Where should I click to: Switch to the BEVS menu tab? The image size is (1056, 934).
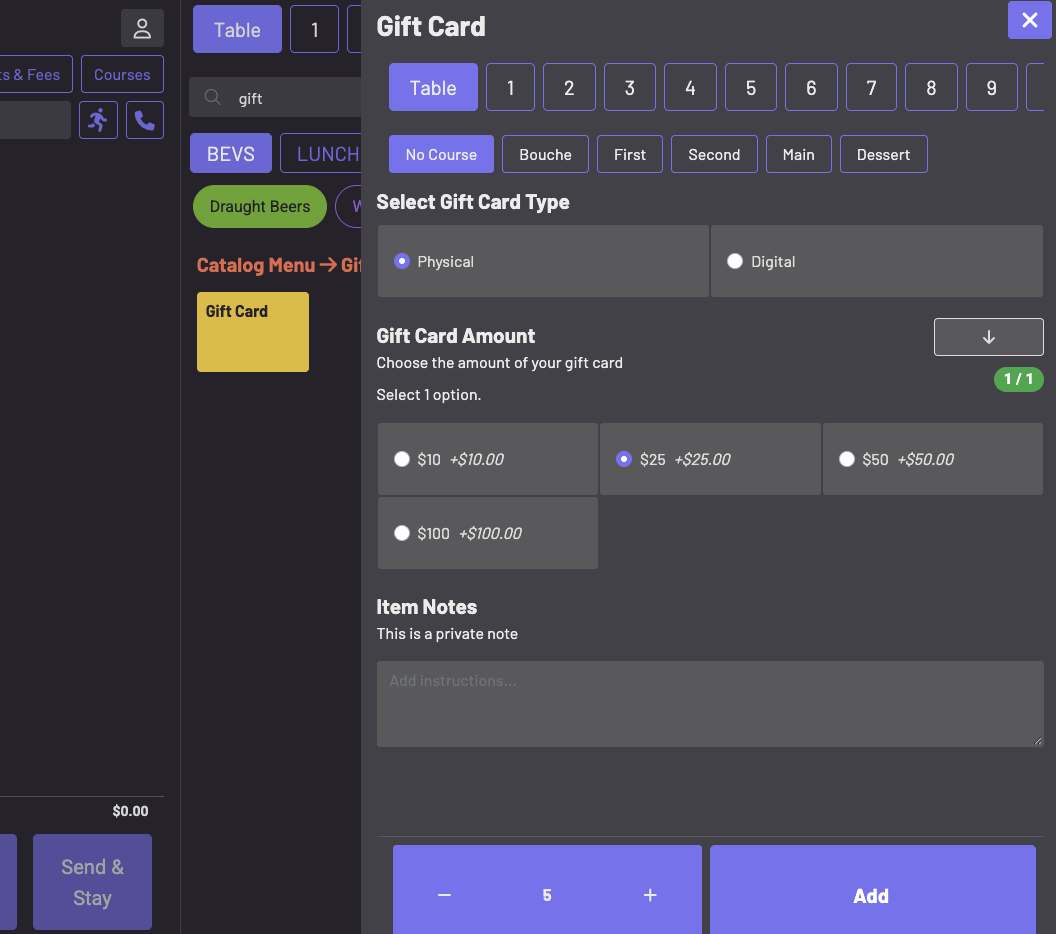click(231, 154)
